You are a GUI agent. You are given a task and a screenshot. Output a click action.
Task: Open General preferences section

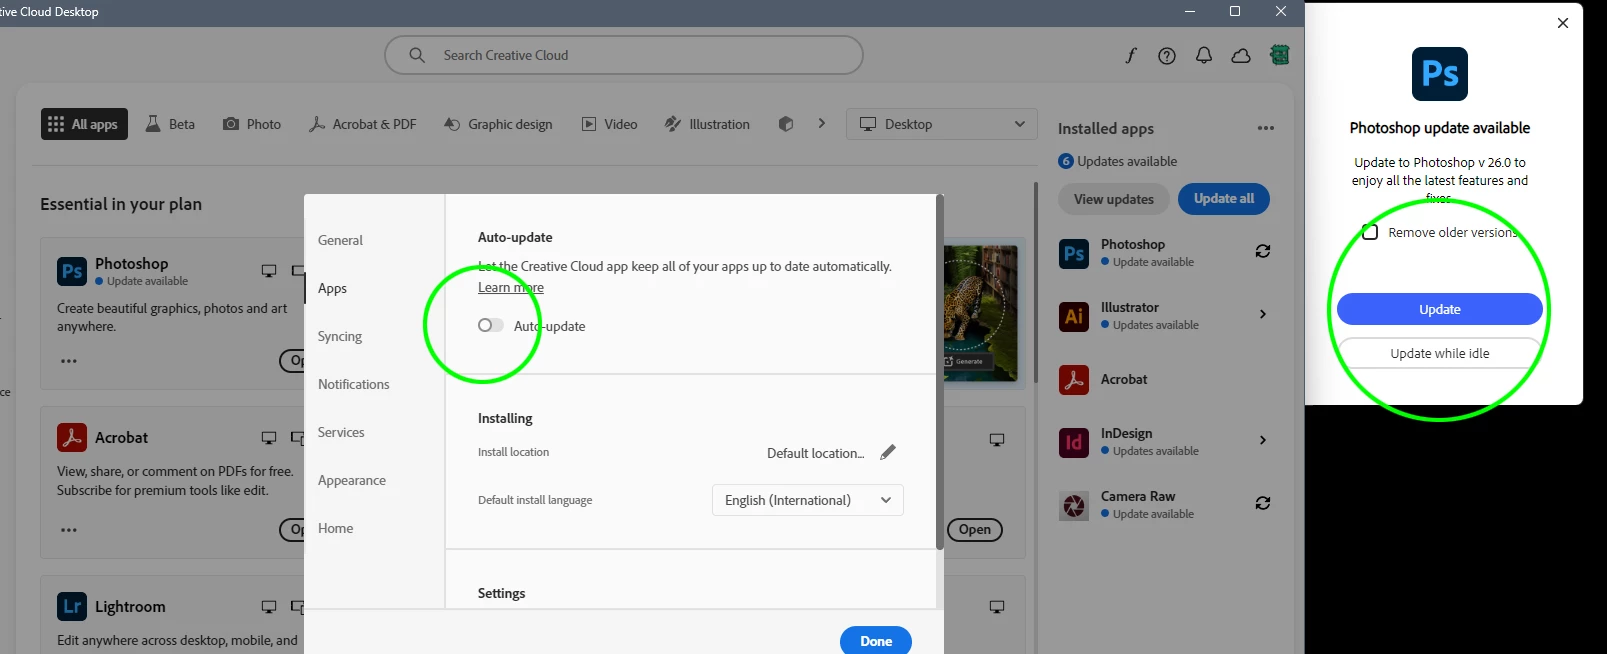point(340,240)
